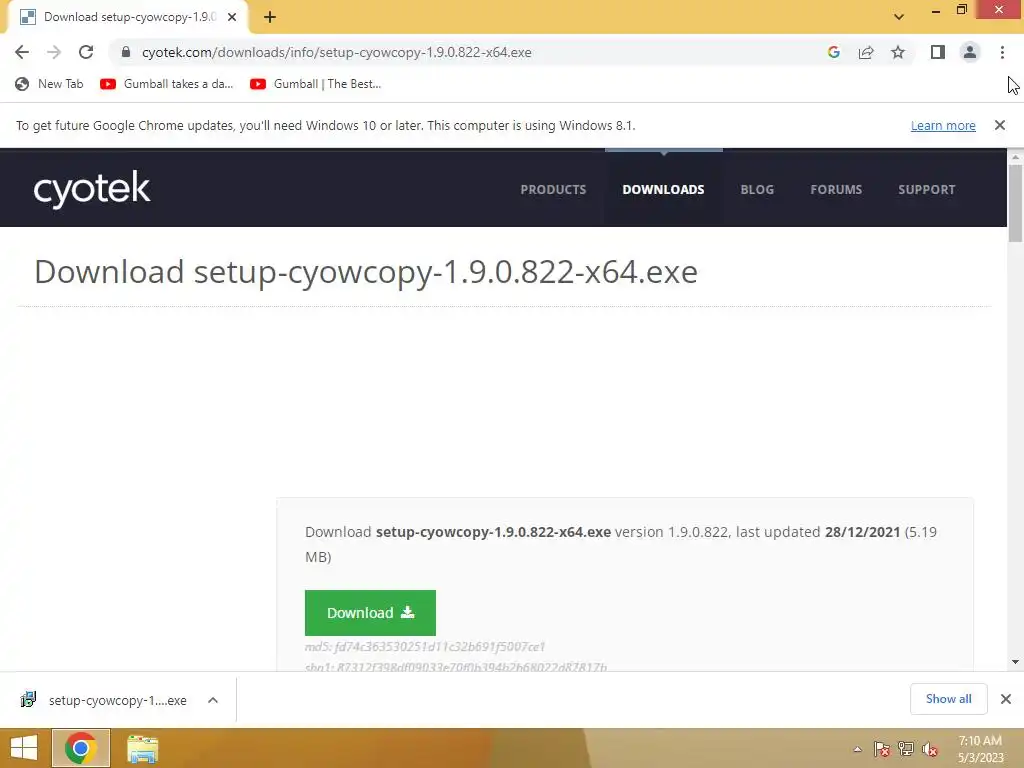Click the Action Center flag icon
The height and width of the screenshot is (768, 1024).
(x=882, y=749)
